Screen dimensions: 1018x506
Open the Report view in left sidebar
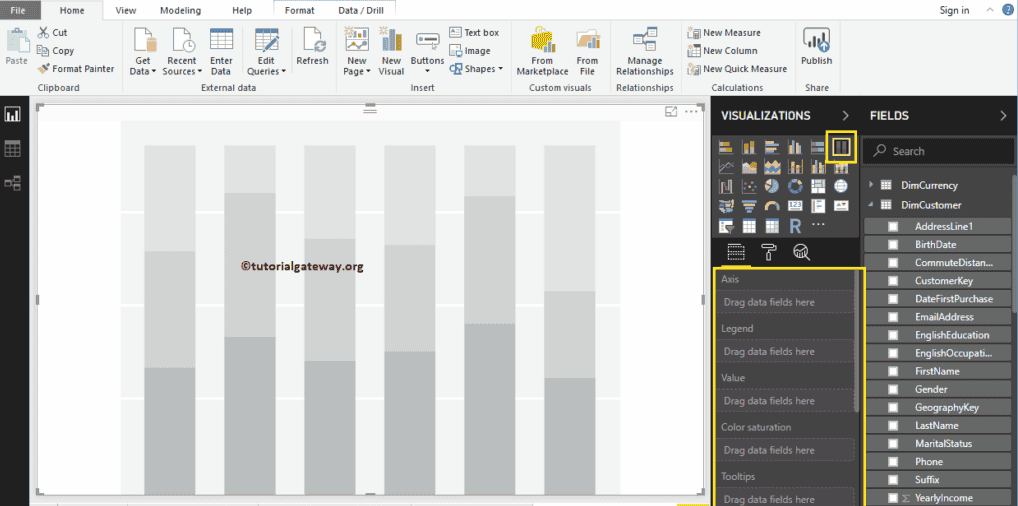tap(12, 115)
